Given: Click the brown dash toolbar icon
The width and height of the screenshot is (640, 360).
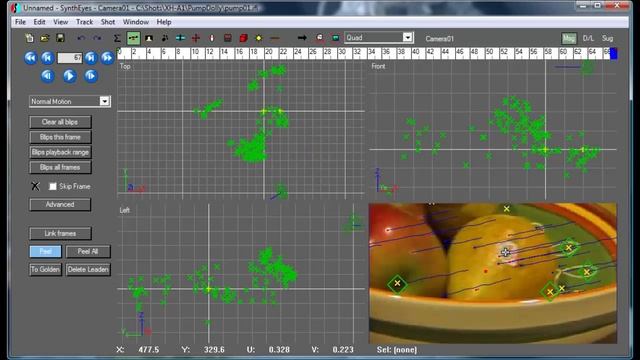Looking at the screenshot, I should 275,38.
